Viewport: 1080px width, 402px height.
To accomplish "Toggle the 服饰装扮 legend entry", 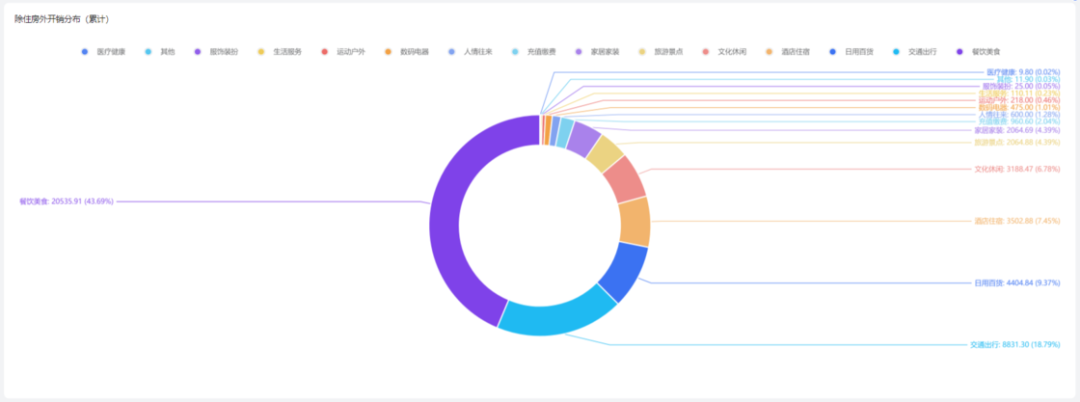I will pos(216,52).
